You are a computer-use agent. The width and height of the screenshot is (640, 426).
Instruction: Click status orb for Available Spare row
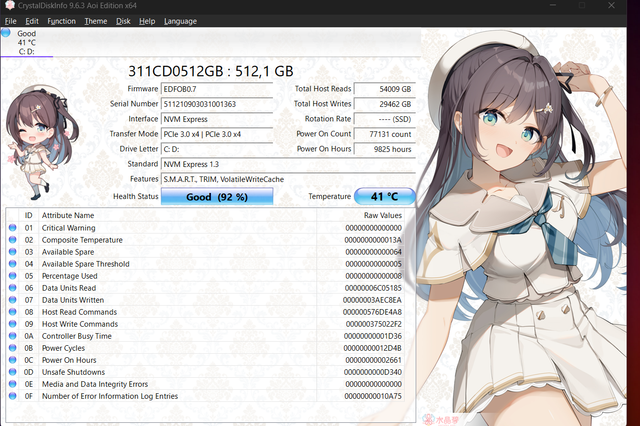(x=13, y=252)
